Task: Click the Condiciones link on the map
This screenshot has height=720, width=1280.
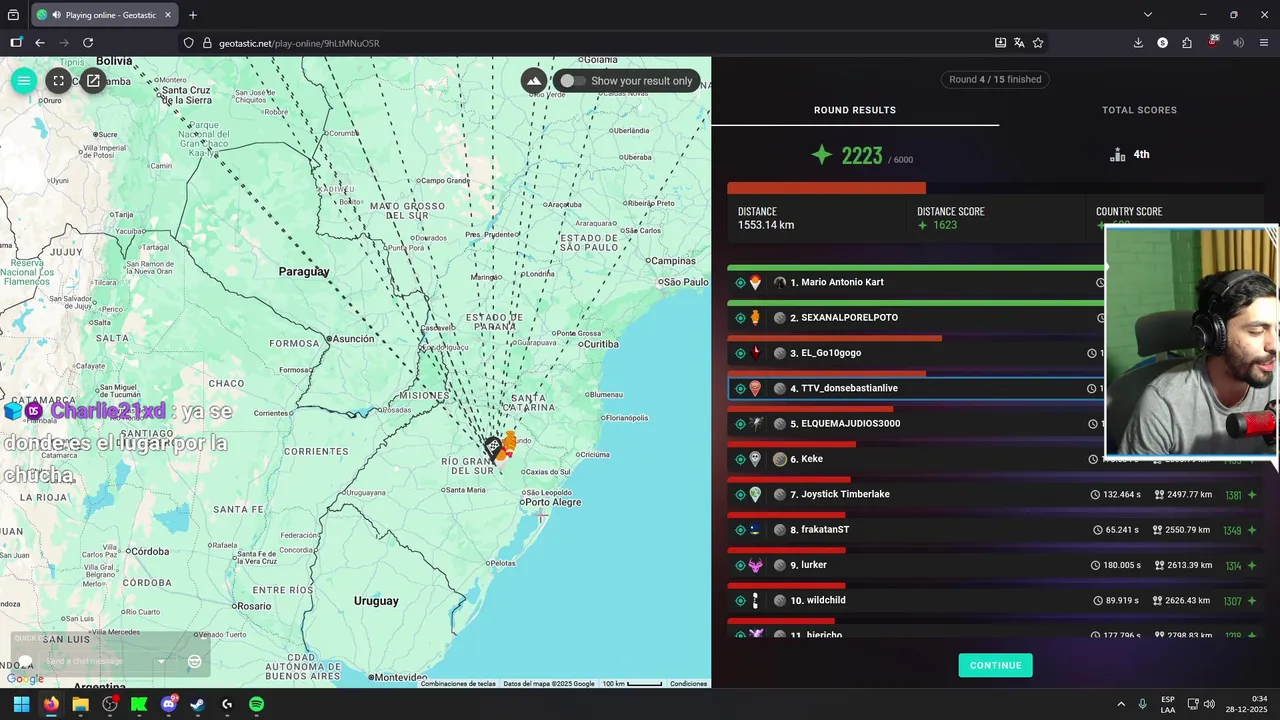Action: (x=688, y=684)
